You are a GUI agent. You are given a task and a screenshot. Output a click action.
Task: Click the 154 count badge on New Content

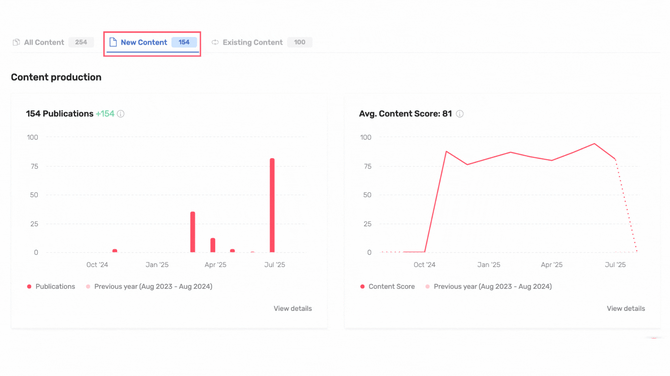(x=184, y=42)
